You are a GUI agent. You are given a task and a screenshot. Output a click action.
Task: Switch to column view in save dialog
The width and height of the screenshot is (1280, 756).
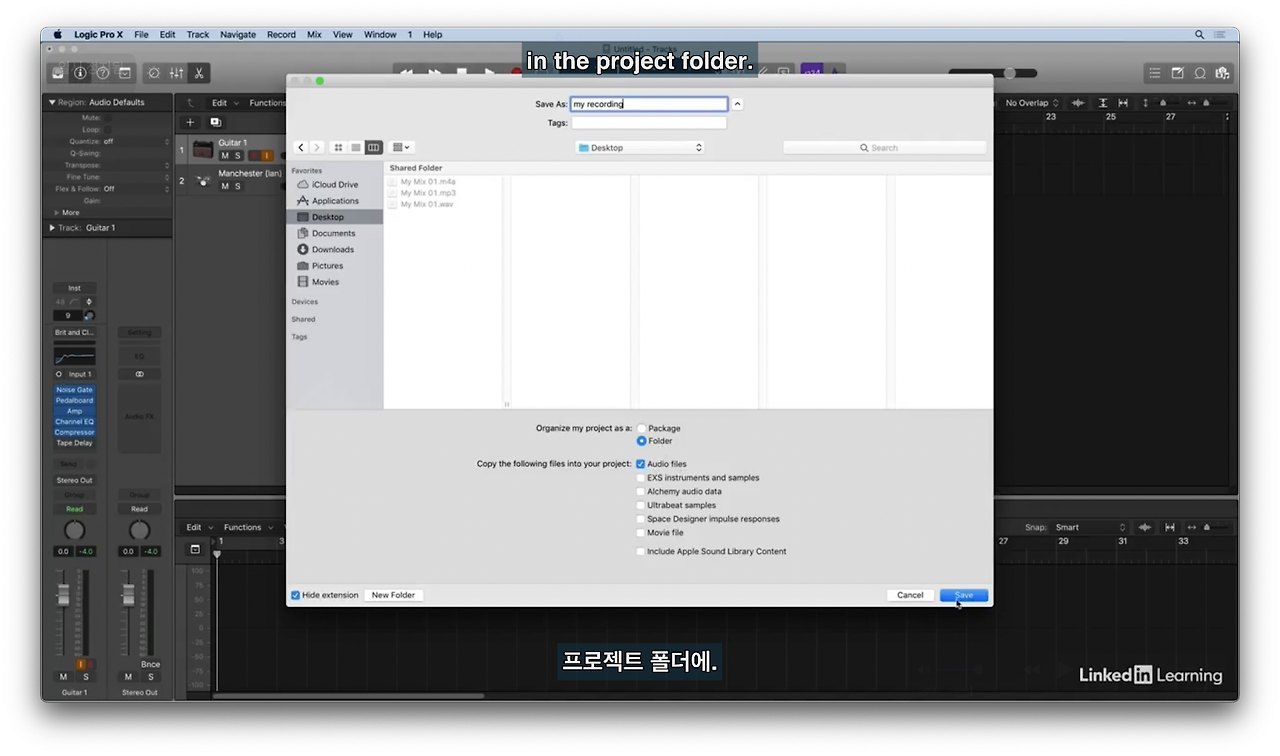click(373, 147)
